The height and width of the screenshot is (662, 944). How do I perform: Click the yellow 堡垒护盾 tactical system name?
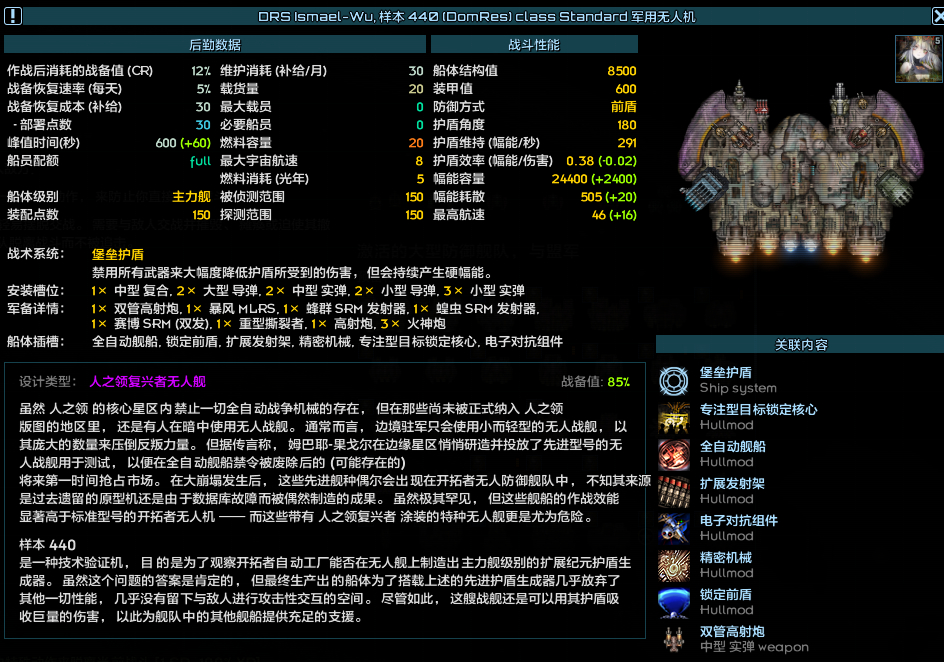pyautogui.click(x=118, y=255)
